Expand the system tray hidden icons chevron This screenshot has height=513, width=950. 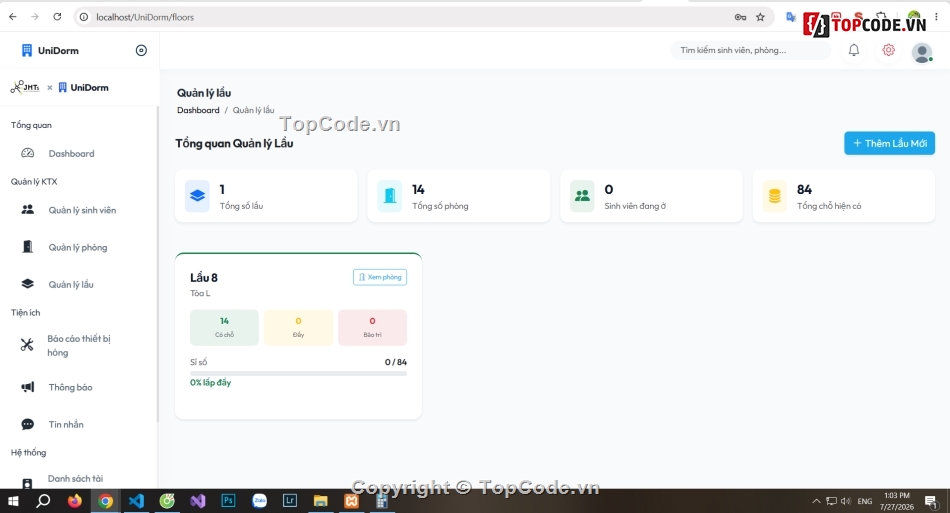(x=816, y=501)
